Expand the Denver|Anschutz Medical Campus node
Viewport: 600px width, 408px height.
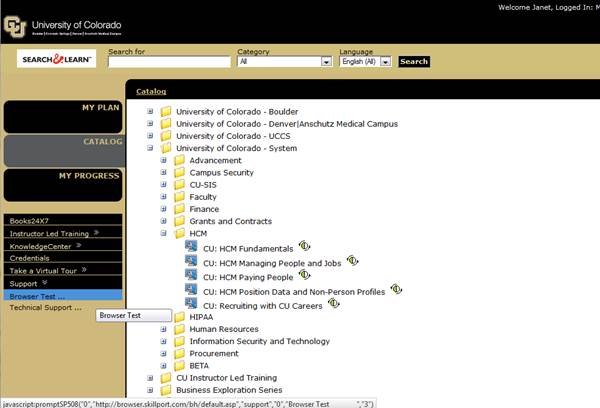pos(150,124)
